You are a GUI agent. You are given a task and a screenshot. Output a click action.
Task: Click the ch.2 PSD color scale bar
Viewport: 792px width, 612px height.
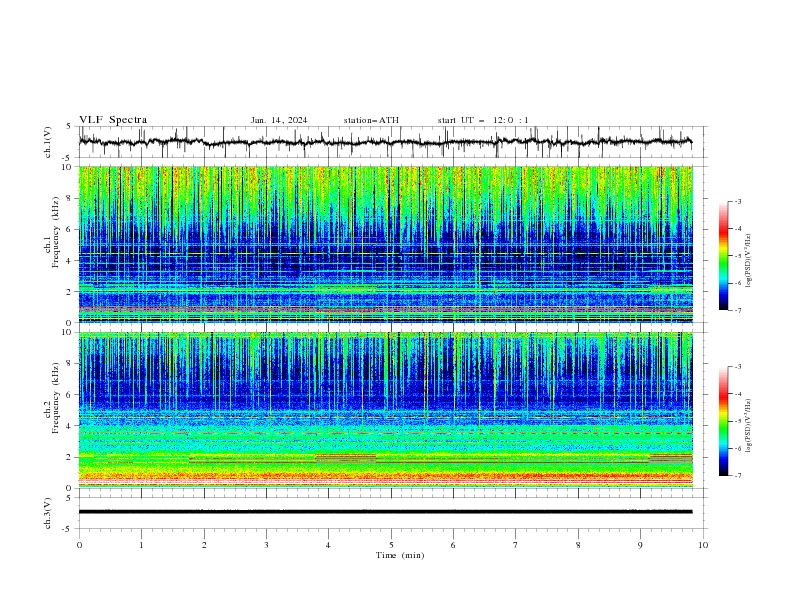click(x=723, y=421)
